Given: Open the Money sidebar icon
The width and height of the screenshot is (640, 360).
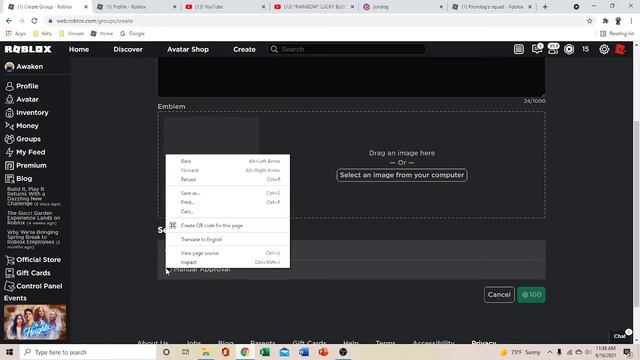Looking at the screenshot, I should click(x=9, y=126).
